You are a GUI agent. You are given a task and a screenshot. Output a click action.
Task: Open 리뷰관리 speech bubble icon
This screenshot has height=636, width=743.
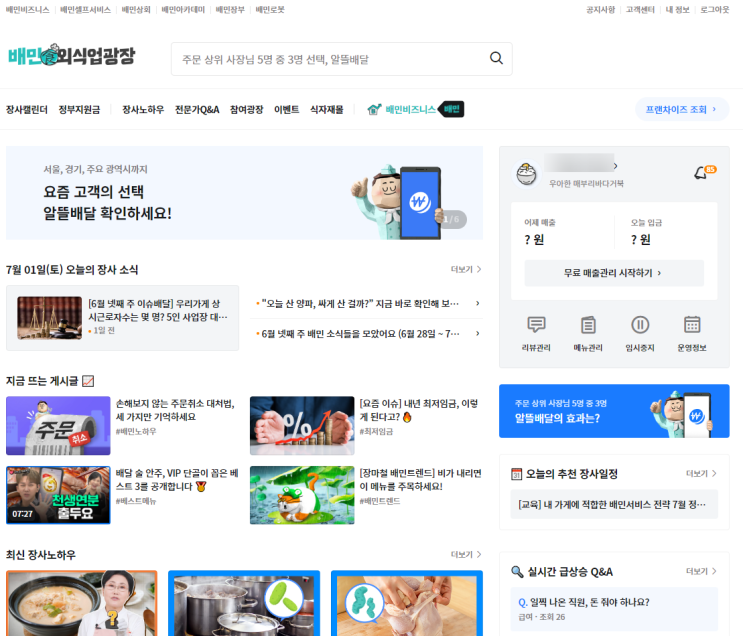click(x=536, y=325)
